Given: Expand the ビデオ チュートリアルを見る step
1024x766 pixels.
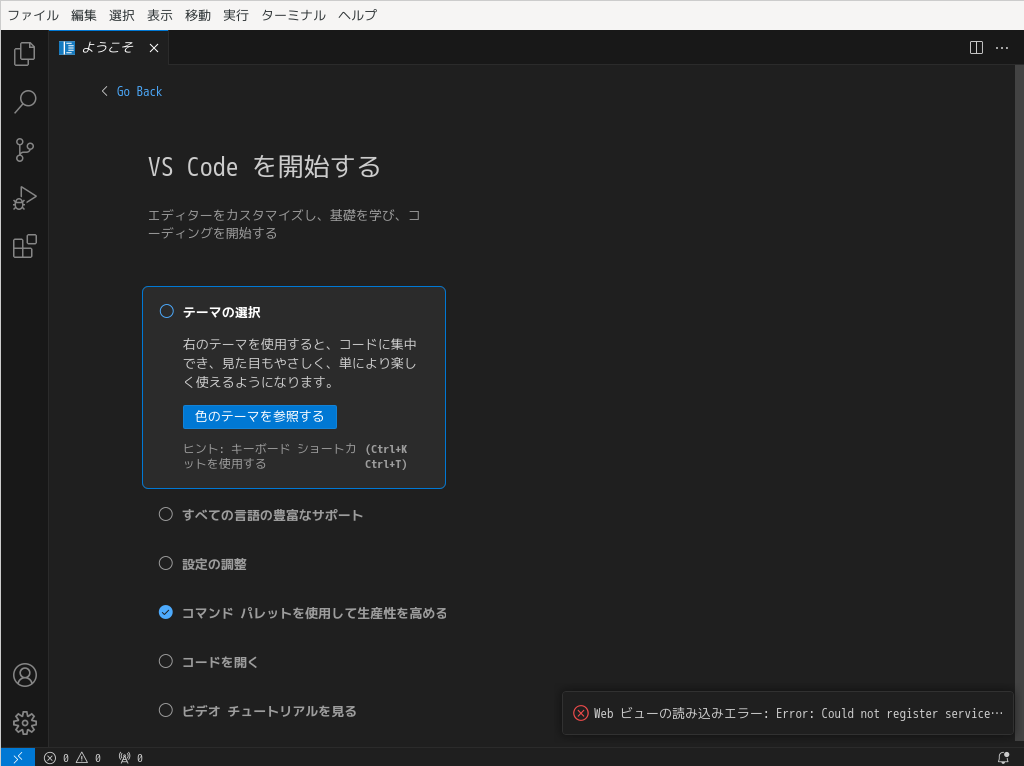Looking at the screenshot, I should [269, 711].
